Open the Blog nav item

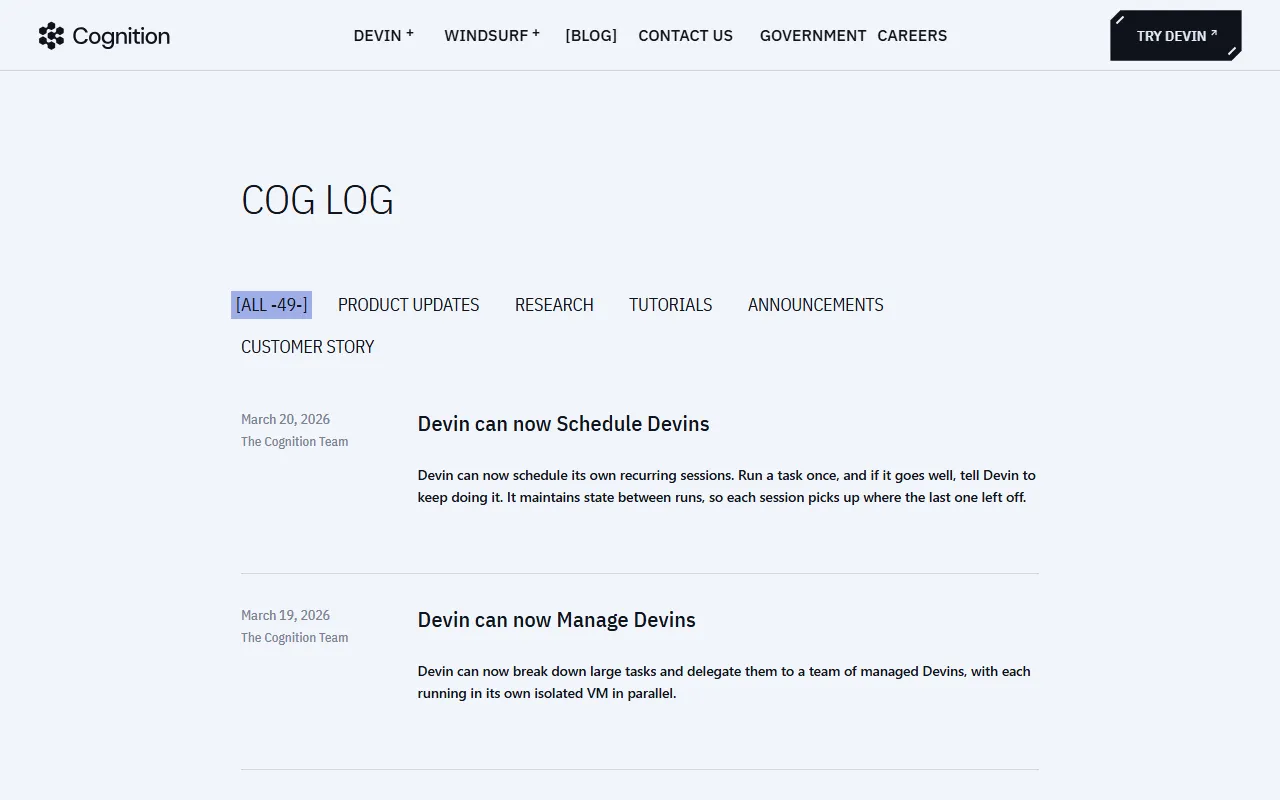click(591, 36)
